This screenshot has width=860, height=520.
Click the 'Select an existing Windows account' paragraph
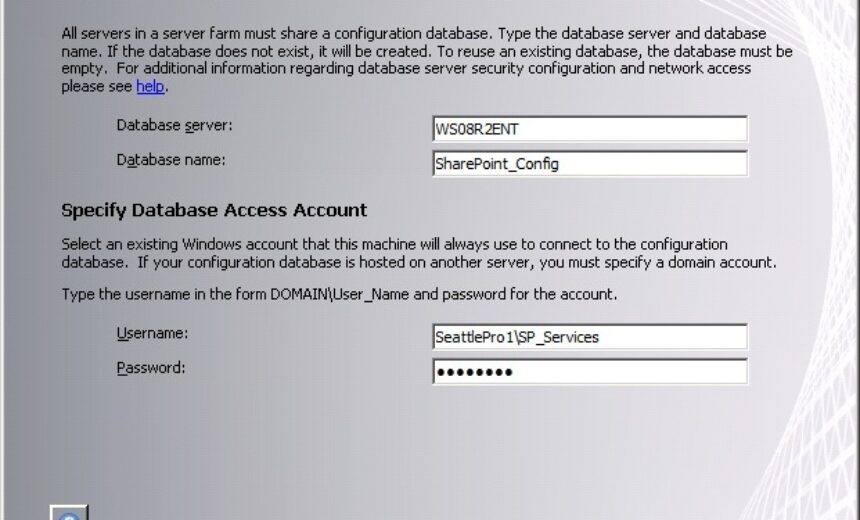(x=400, y=253)
